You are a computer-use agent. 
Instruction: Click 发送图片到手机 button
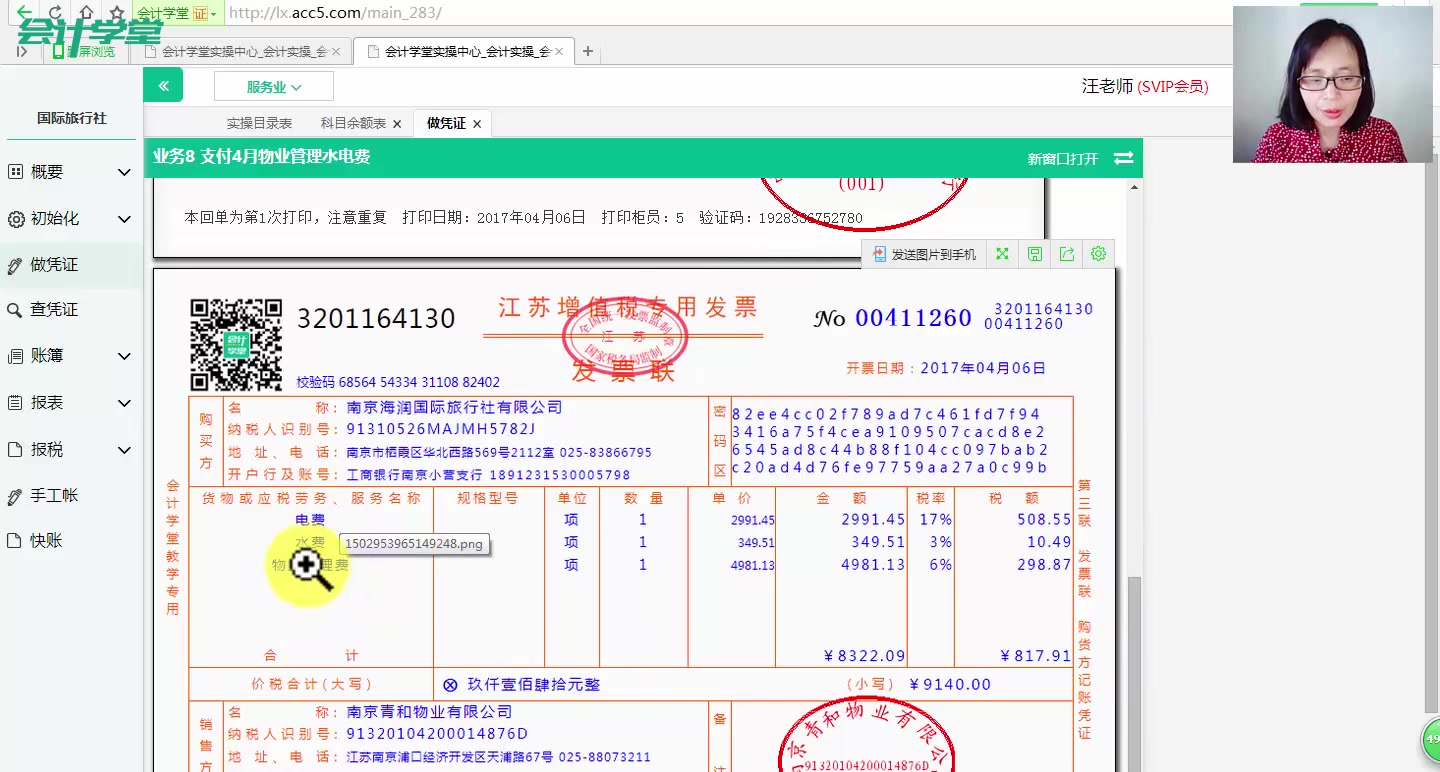[x=924, y=255]
